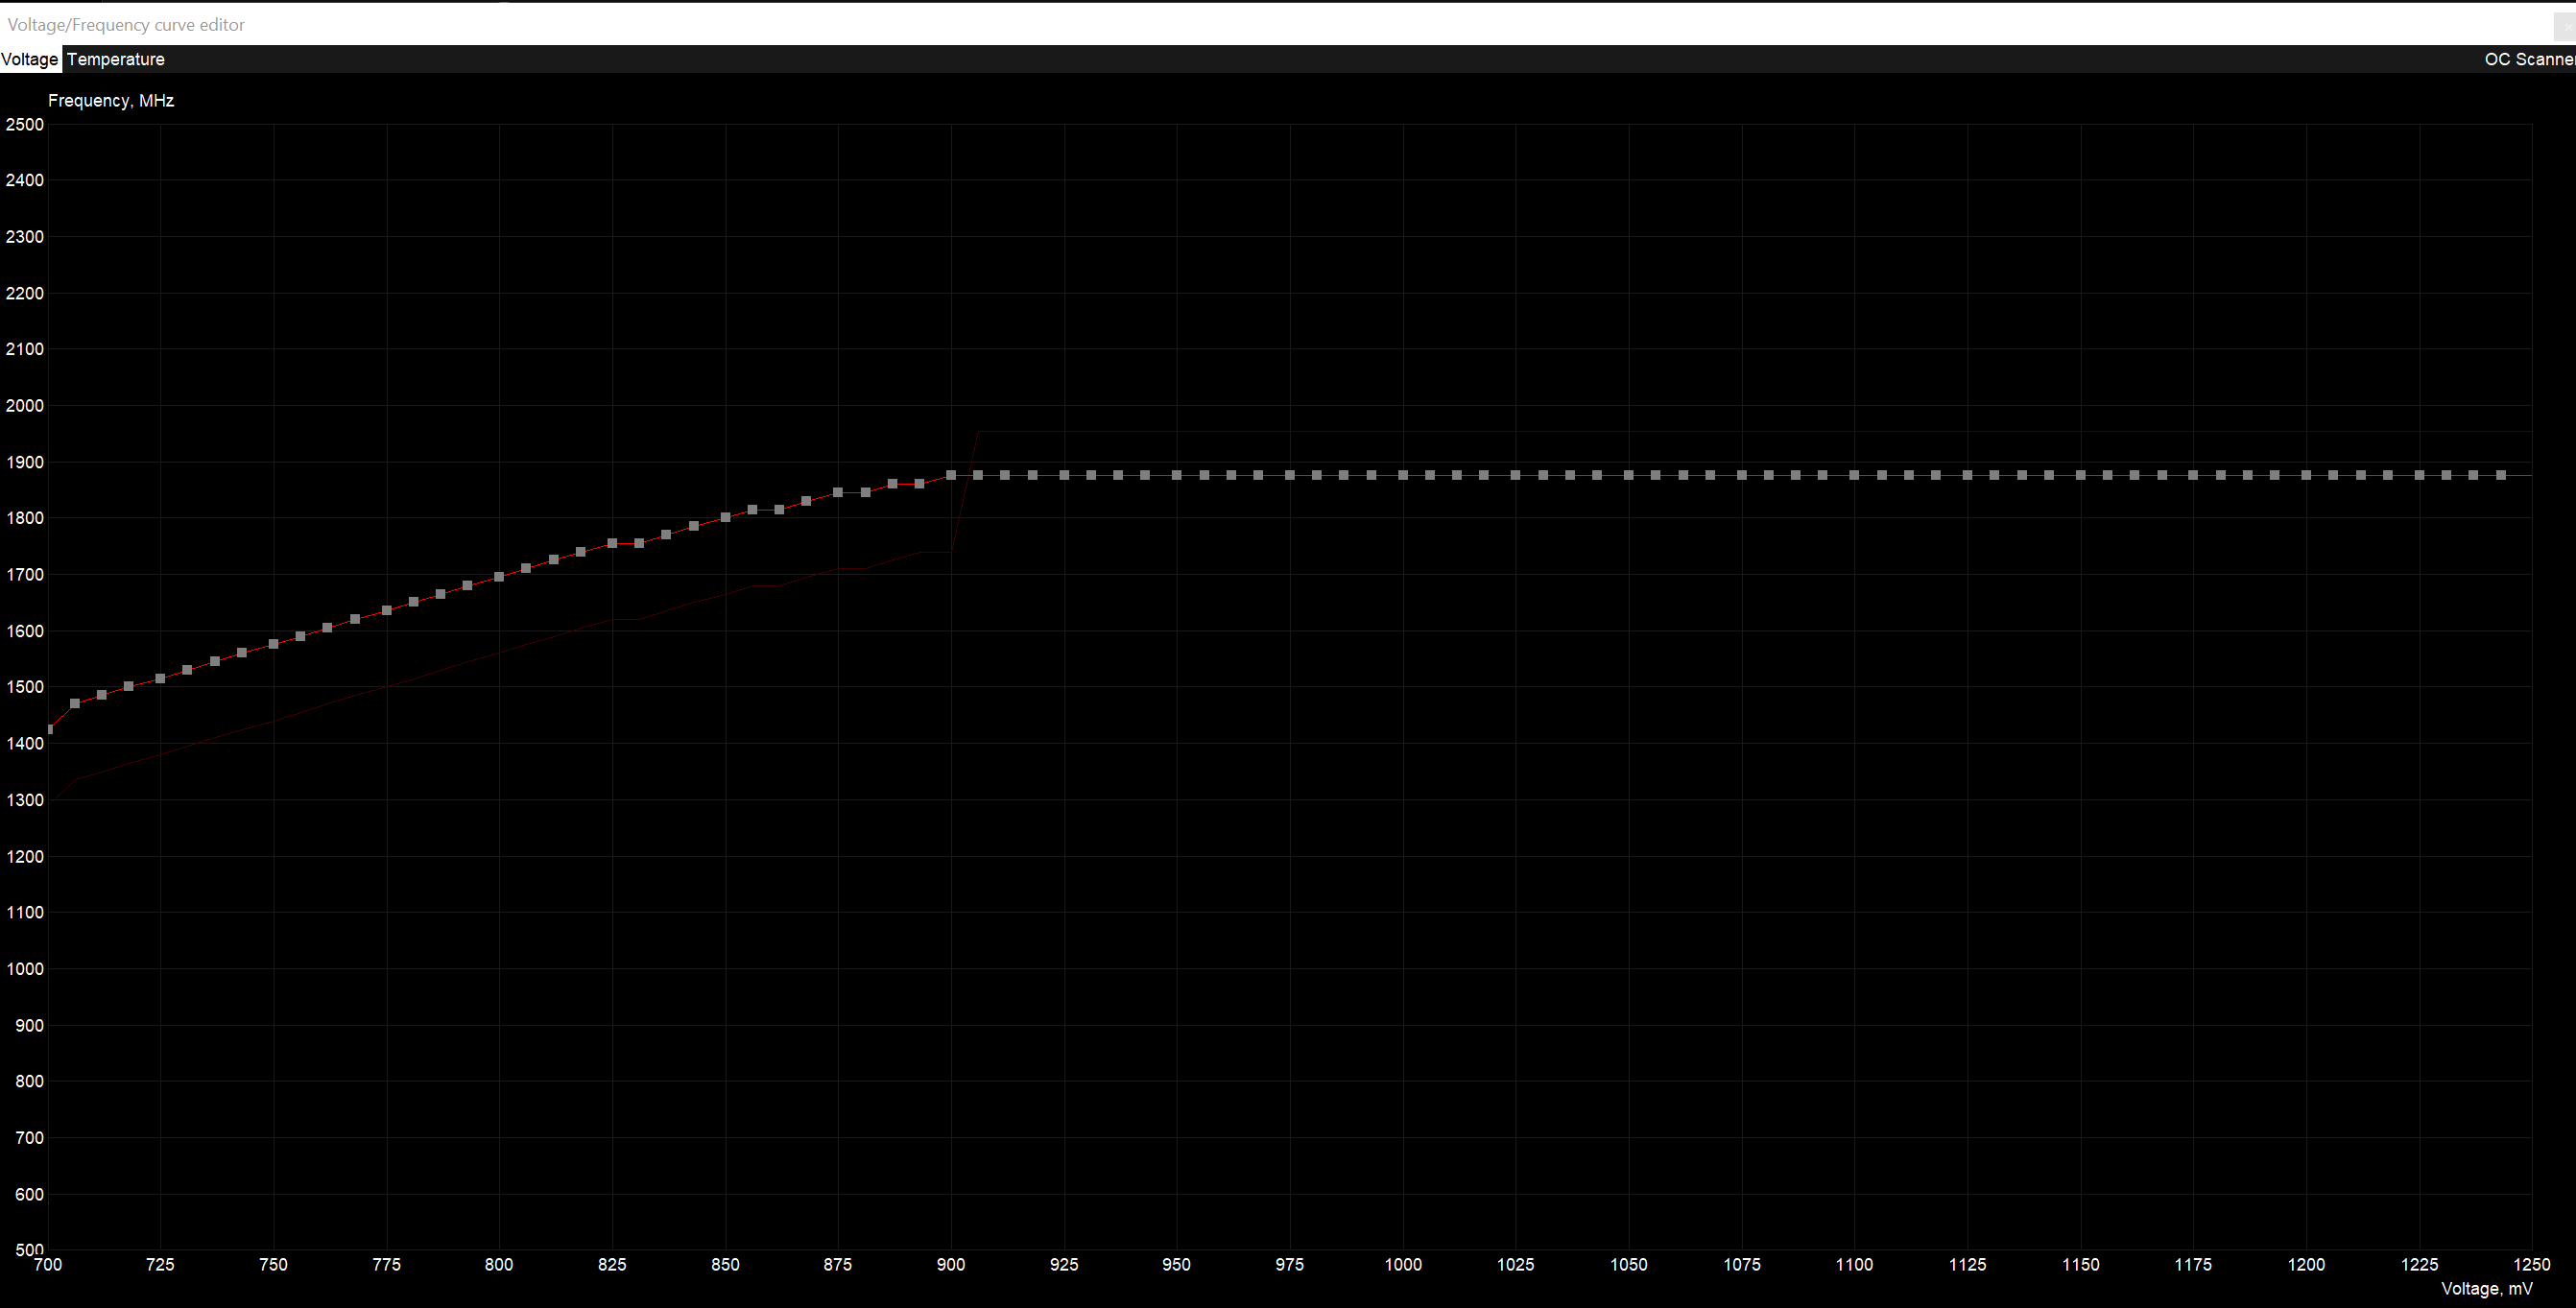This screenshot has height=1308, width=2576.
Task: Click the curve point at 750 mV
Action: (273, 644)
